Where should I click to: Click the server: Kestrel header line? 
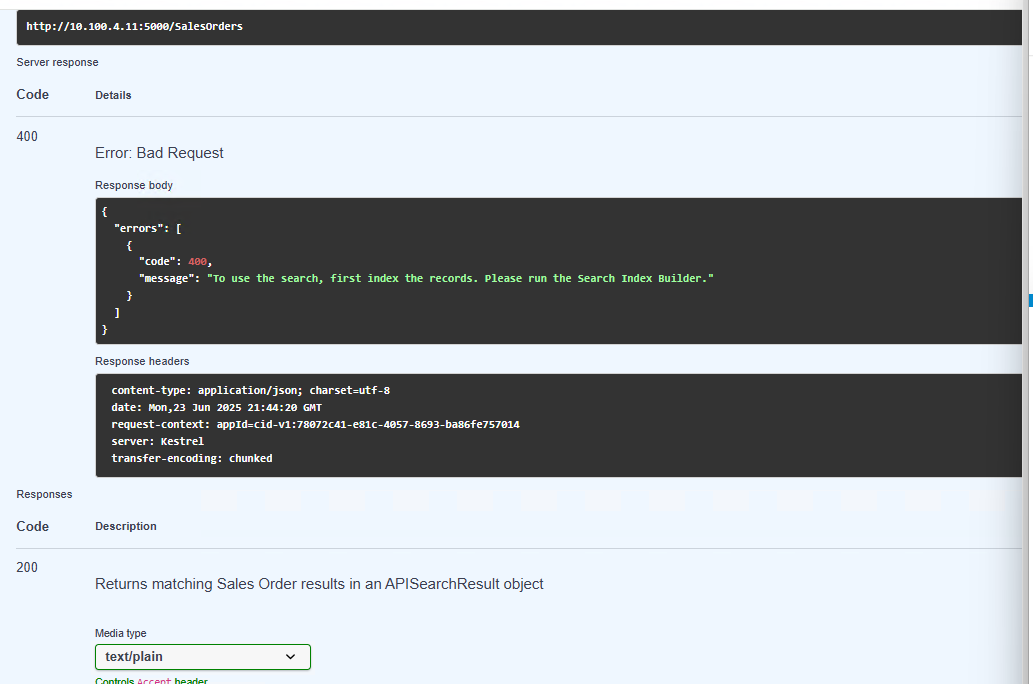pyautogui.click(x=157, y=441)
